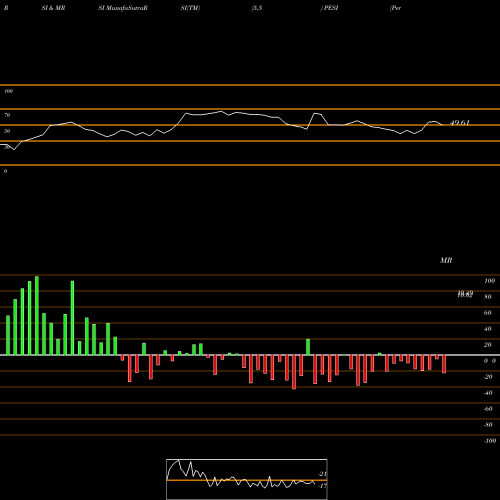Click the 100 label on MR axis

(489, 281)
